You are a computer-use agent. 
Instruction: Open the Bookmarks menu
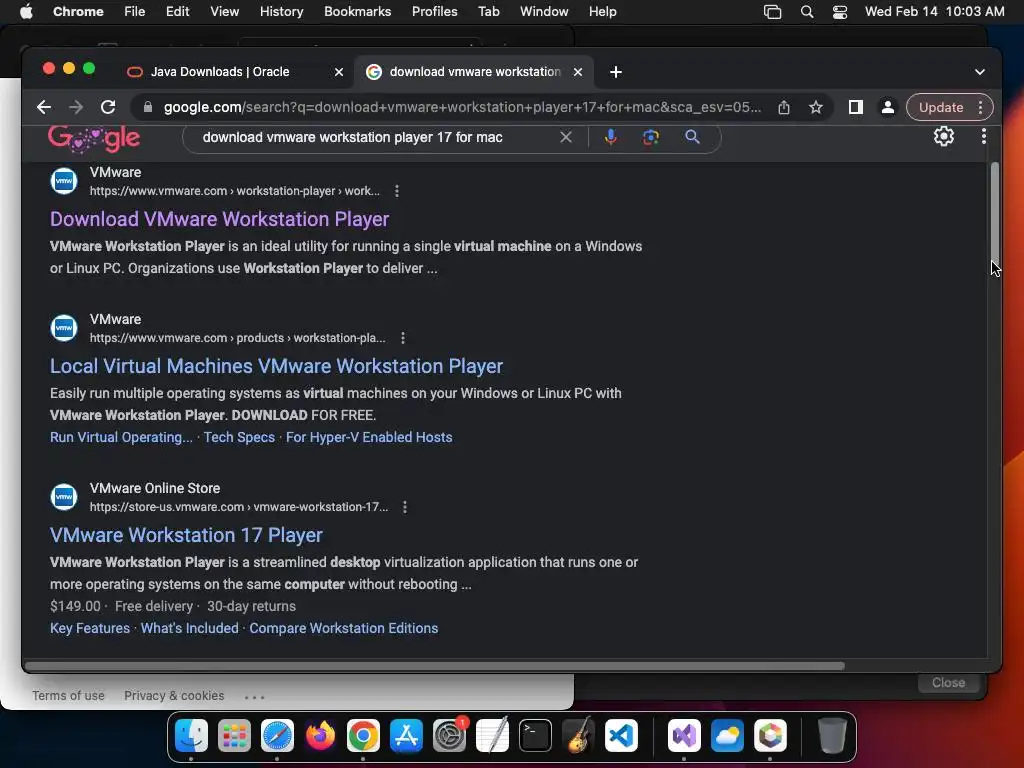357,11
